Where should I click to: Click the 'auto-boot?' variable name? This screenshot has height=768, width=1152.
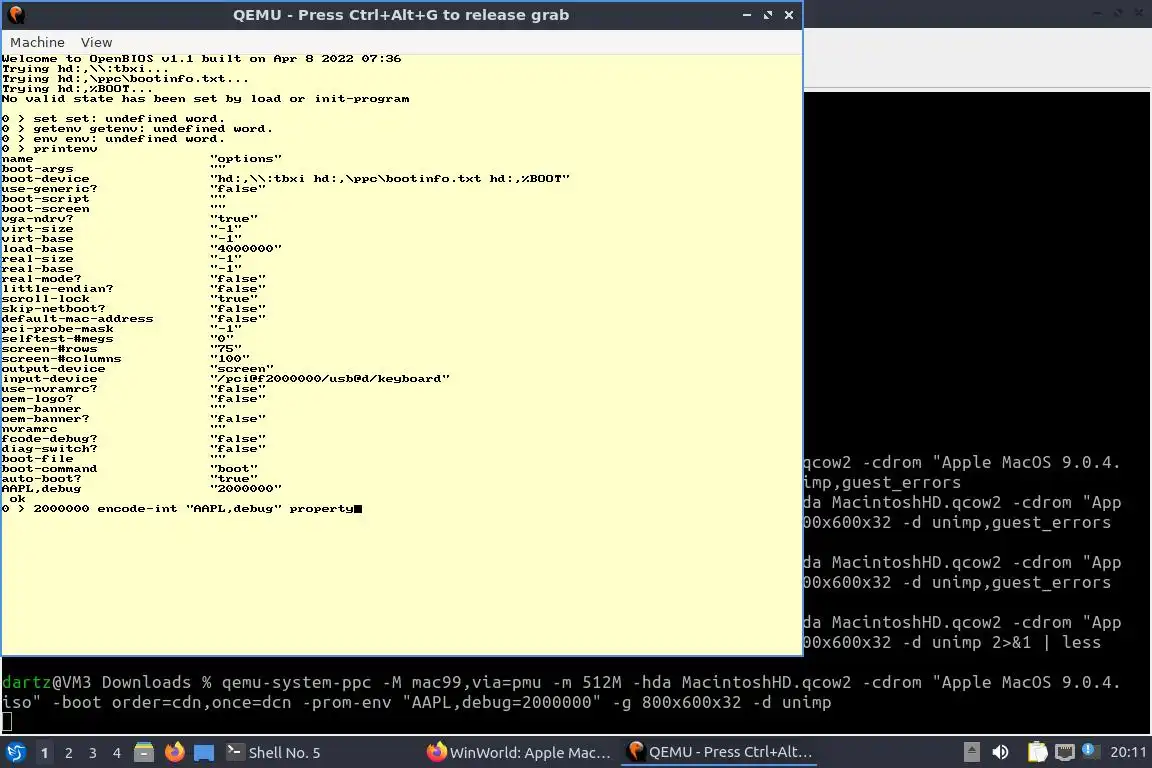[41, 478]
